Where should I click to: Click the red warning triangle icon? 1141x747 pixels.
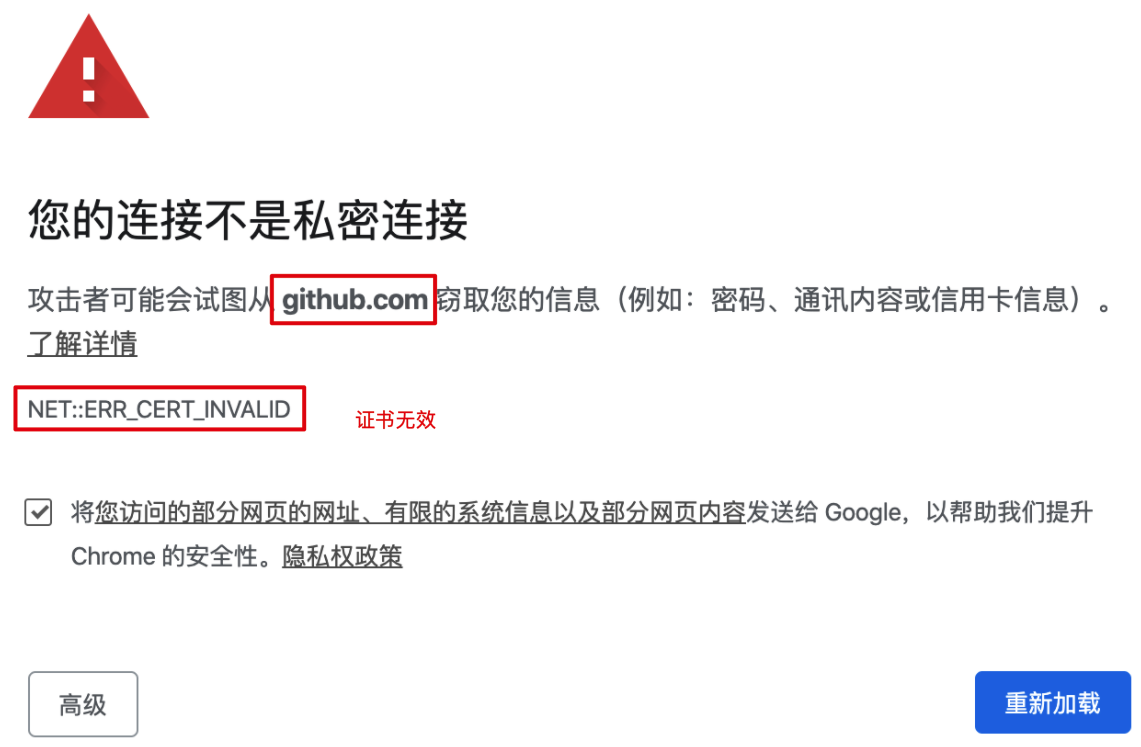88,69
